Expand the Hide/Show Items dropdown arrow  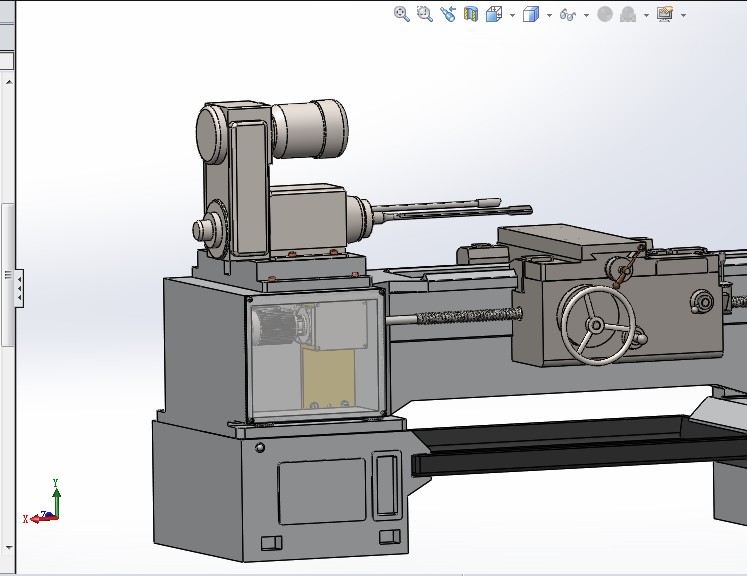(x=586, y=15)
